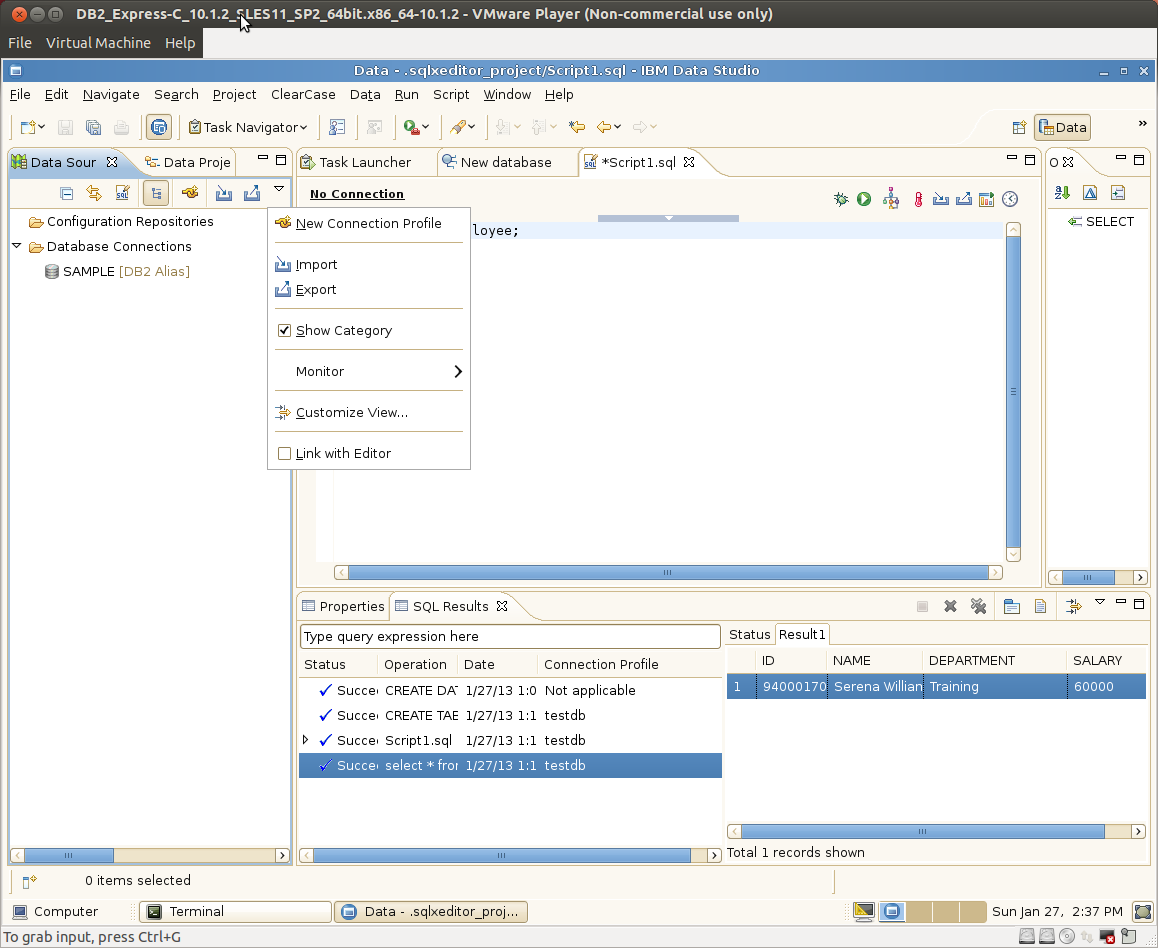Start debugging using the bug icon
Viewport: 1158px width, 948px height.
[841, 199]
